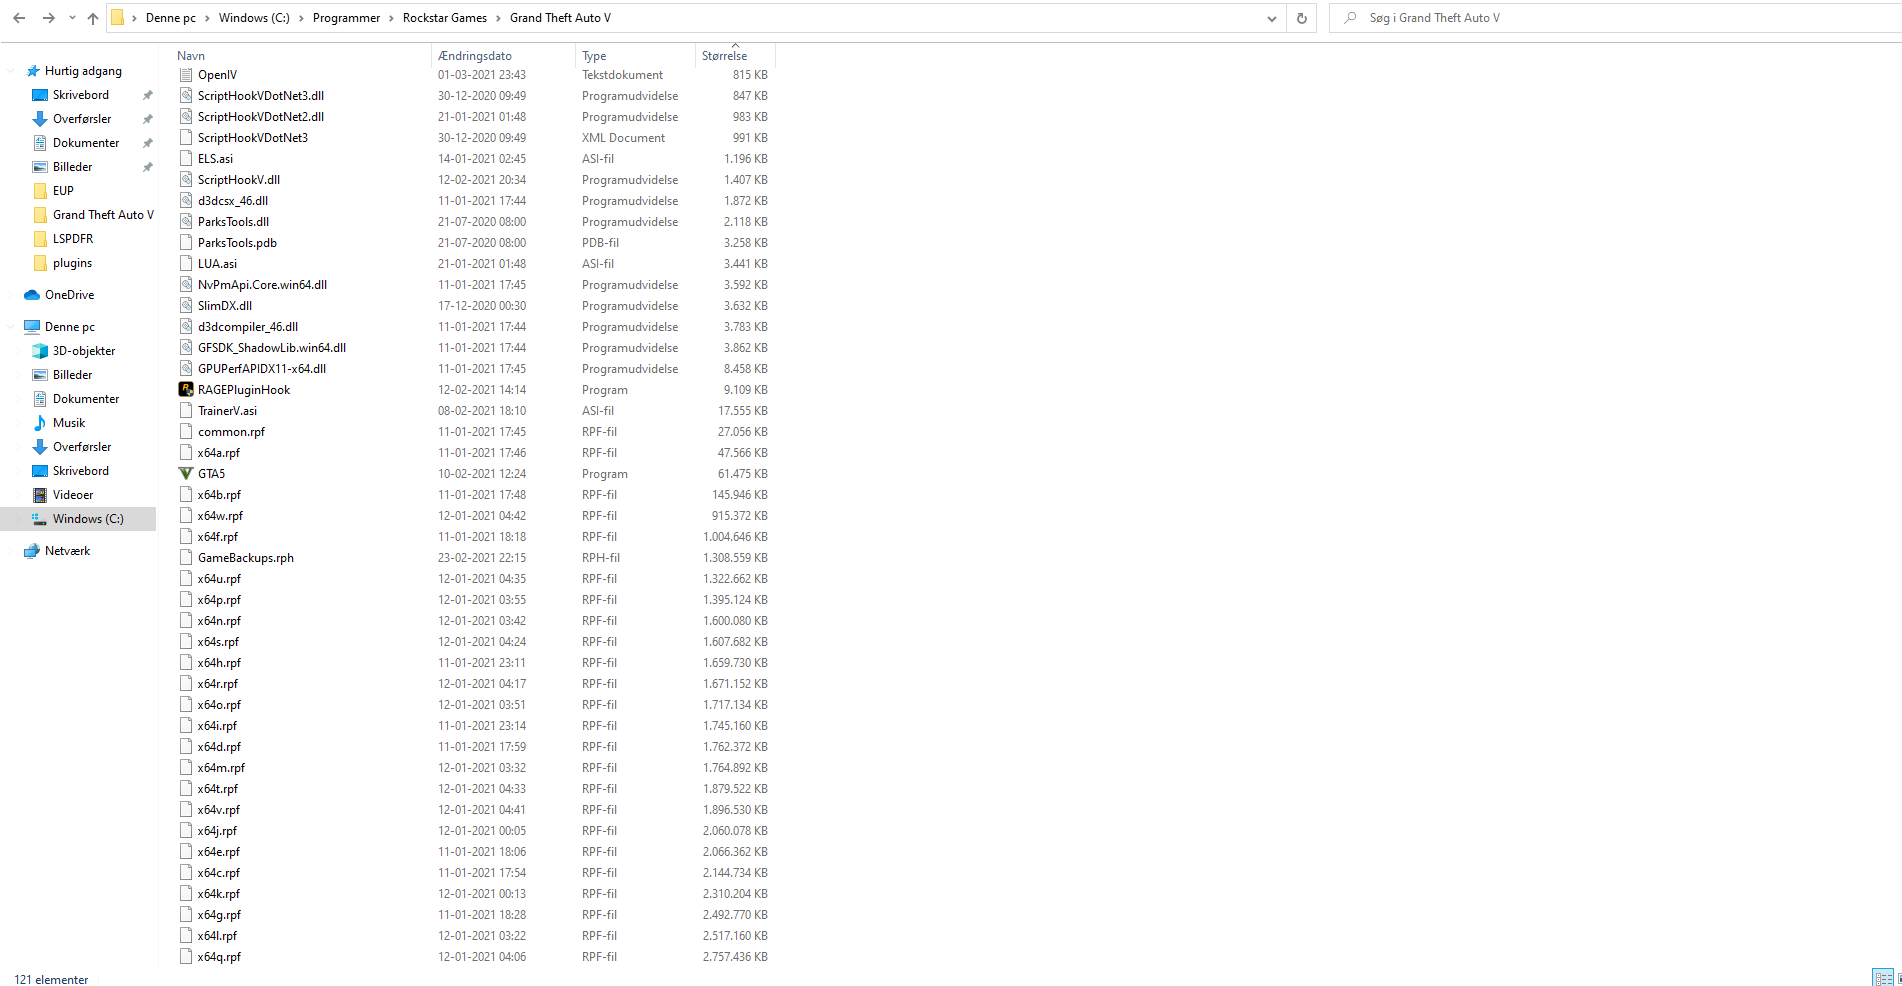This screenshot has width=1902, height=986.
Task: Open the EUP folder icon in sidebar
Action: click(x=40, y=191)
